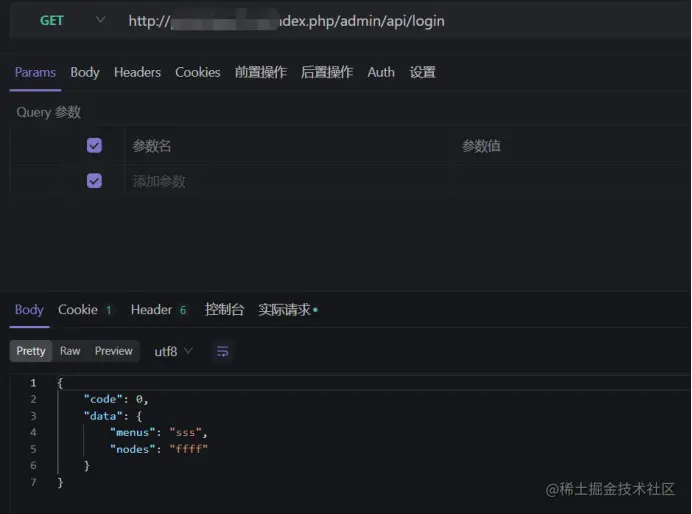Select the Pretty view button
The width and height of the screenshot is (692, 514).
click(31, 351)
